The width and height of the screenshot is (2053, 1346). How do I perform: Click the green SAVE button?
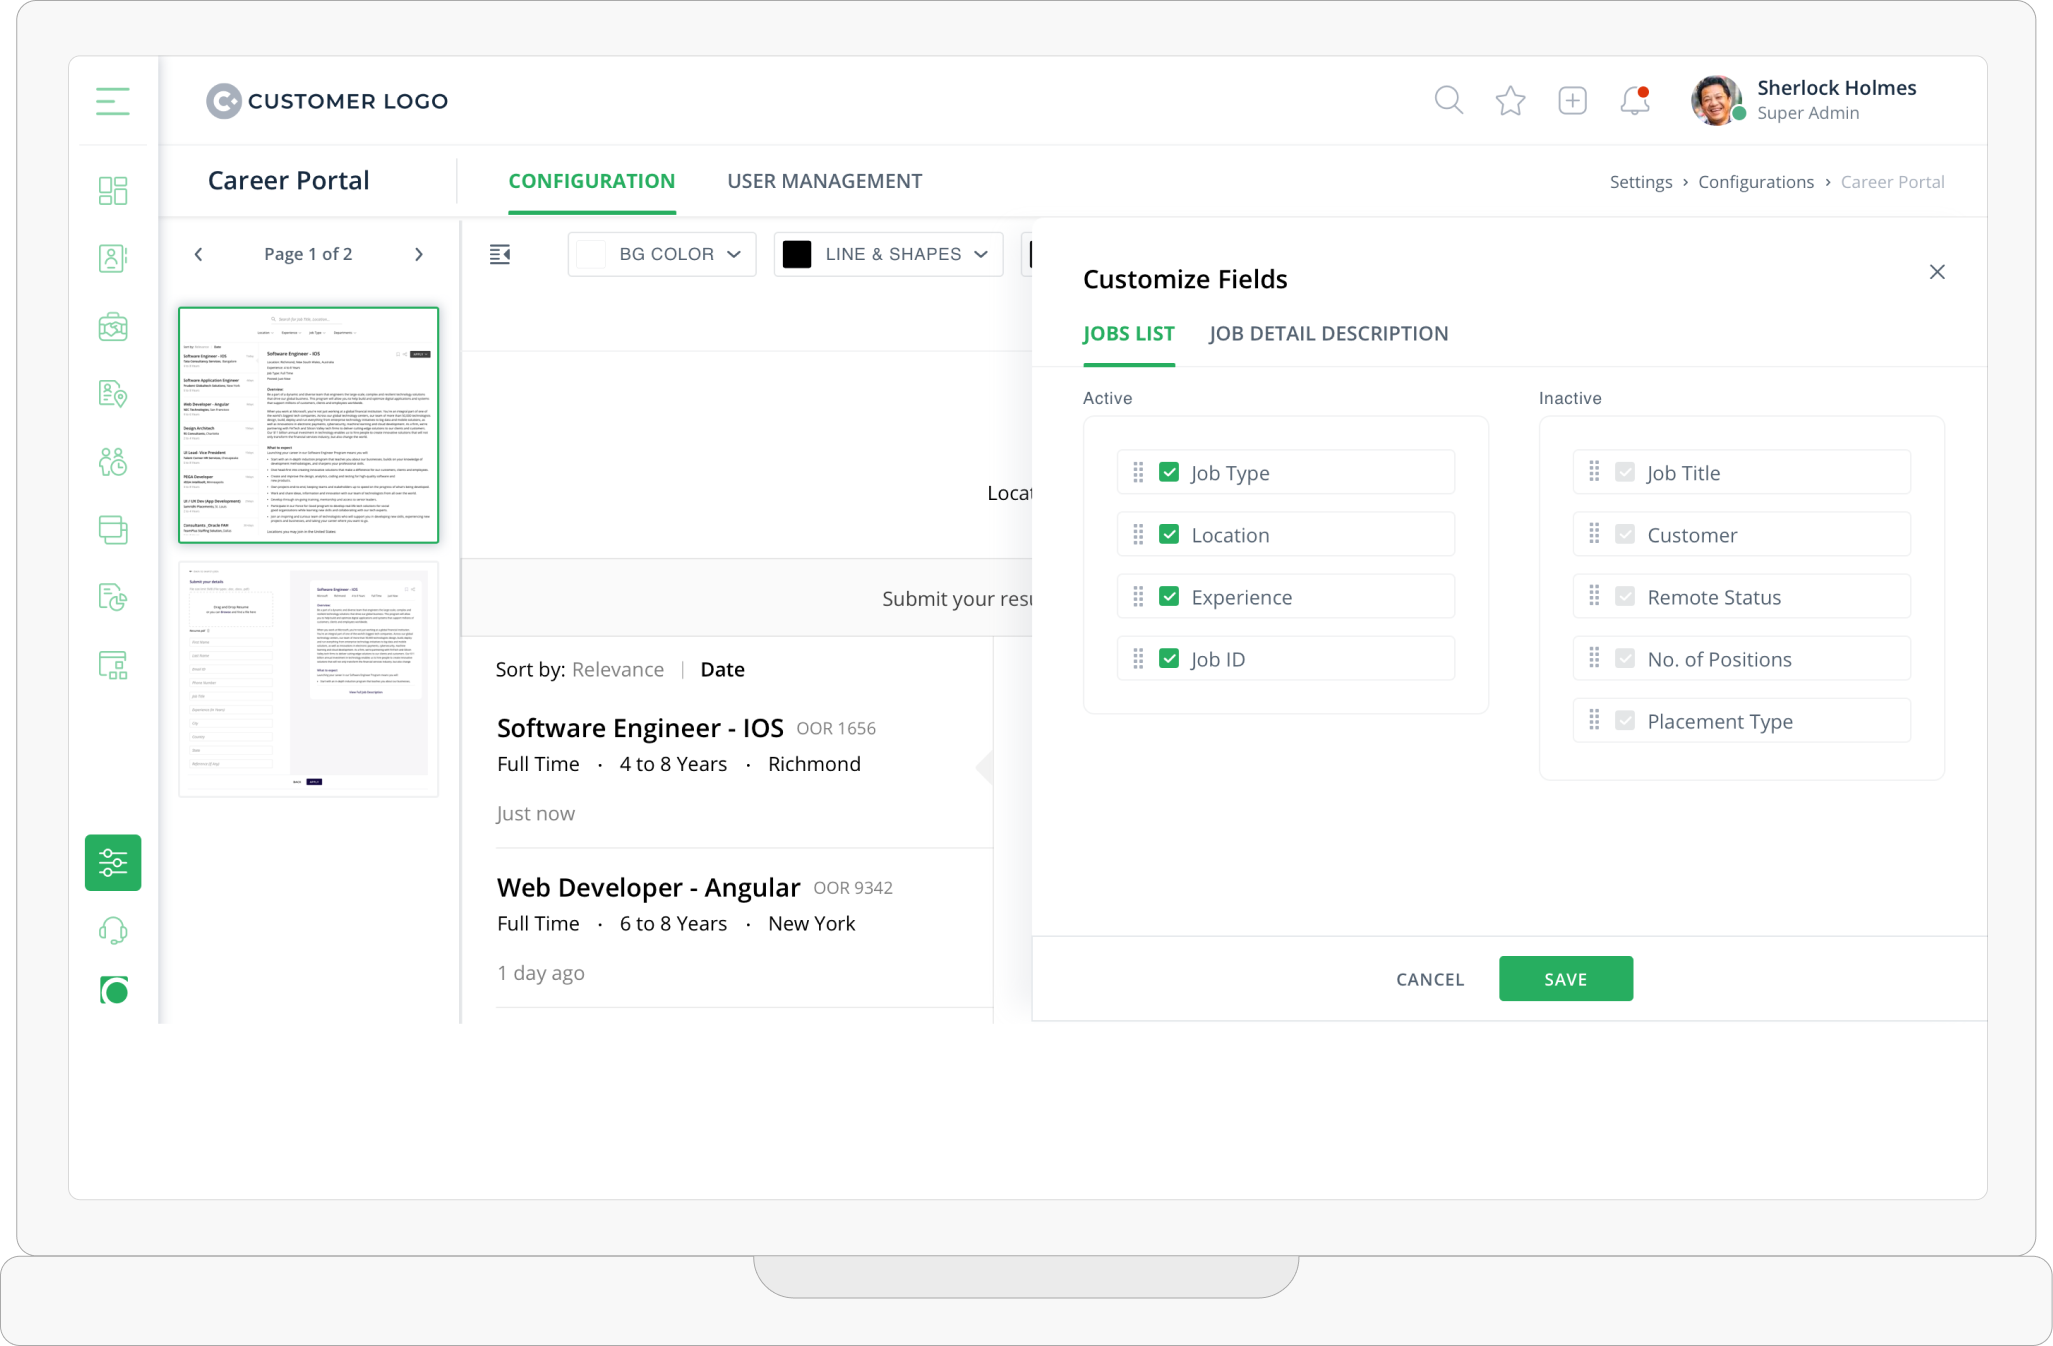coord(1565,979)
